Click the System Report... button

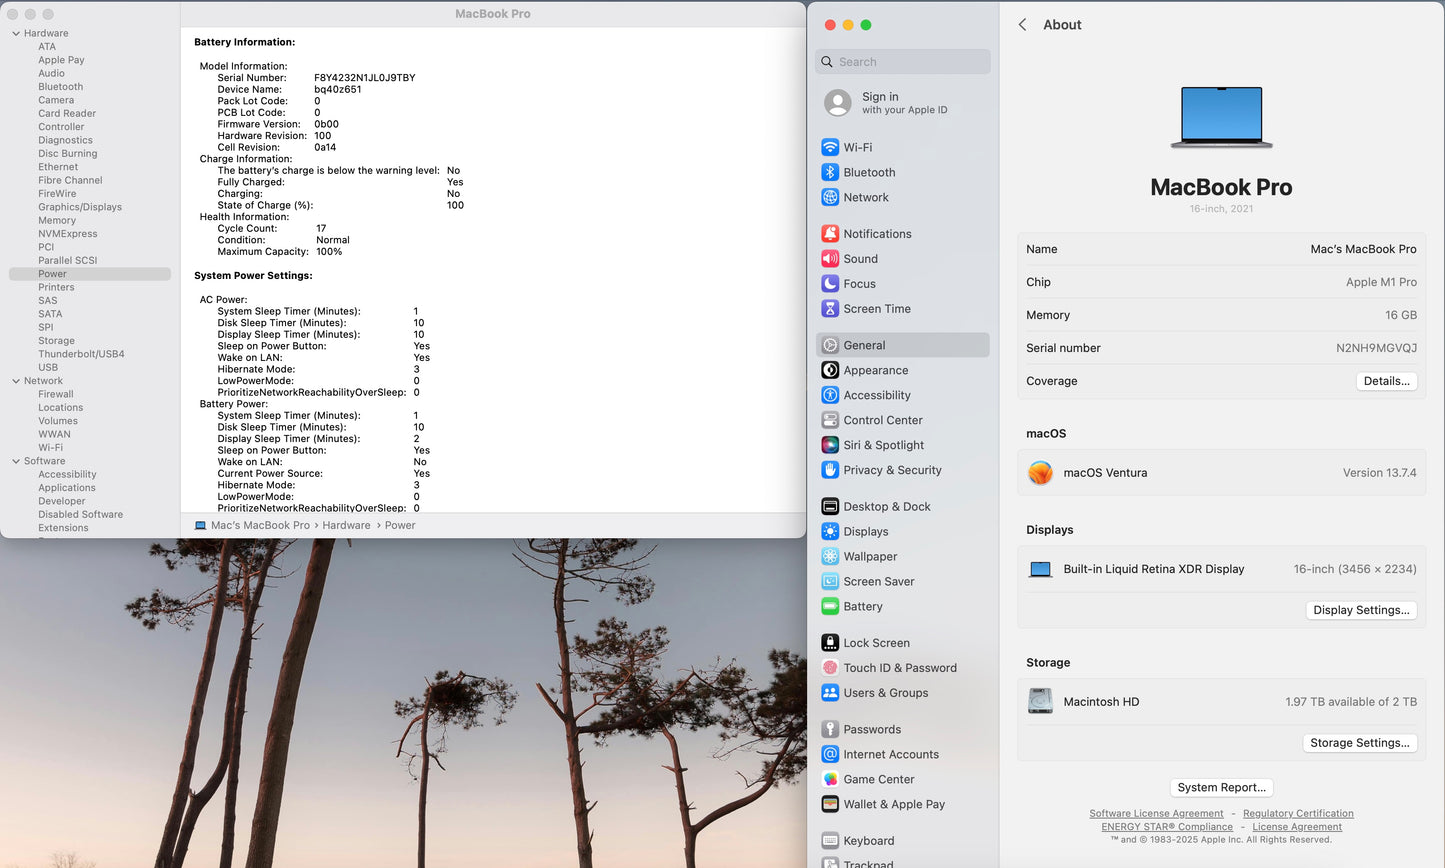(1221, 788)
